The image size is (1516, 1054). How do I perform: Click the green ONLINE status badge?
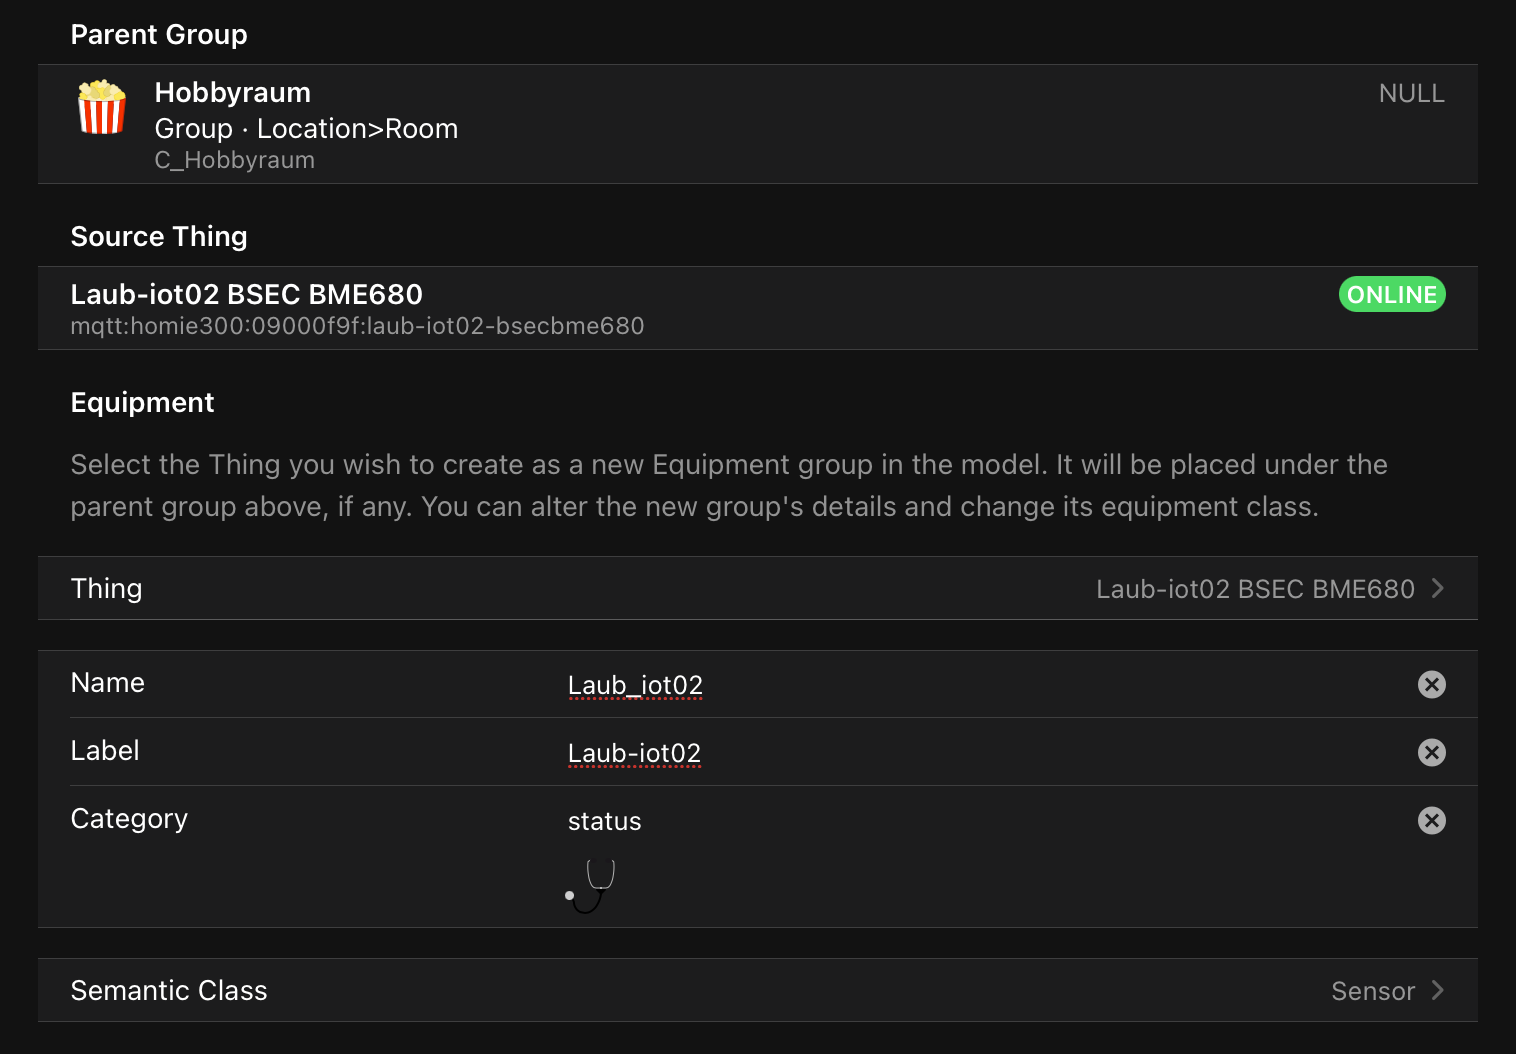click(x=1391, y=294)
